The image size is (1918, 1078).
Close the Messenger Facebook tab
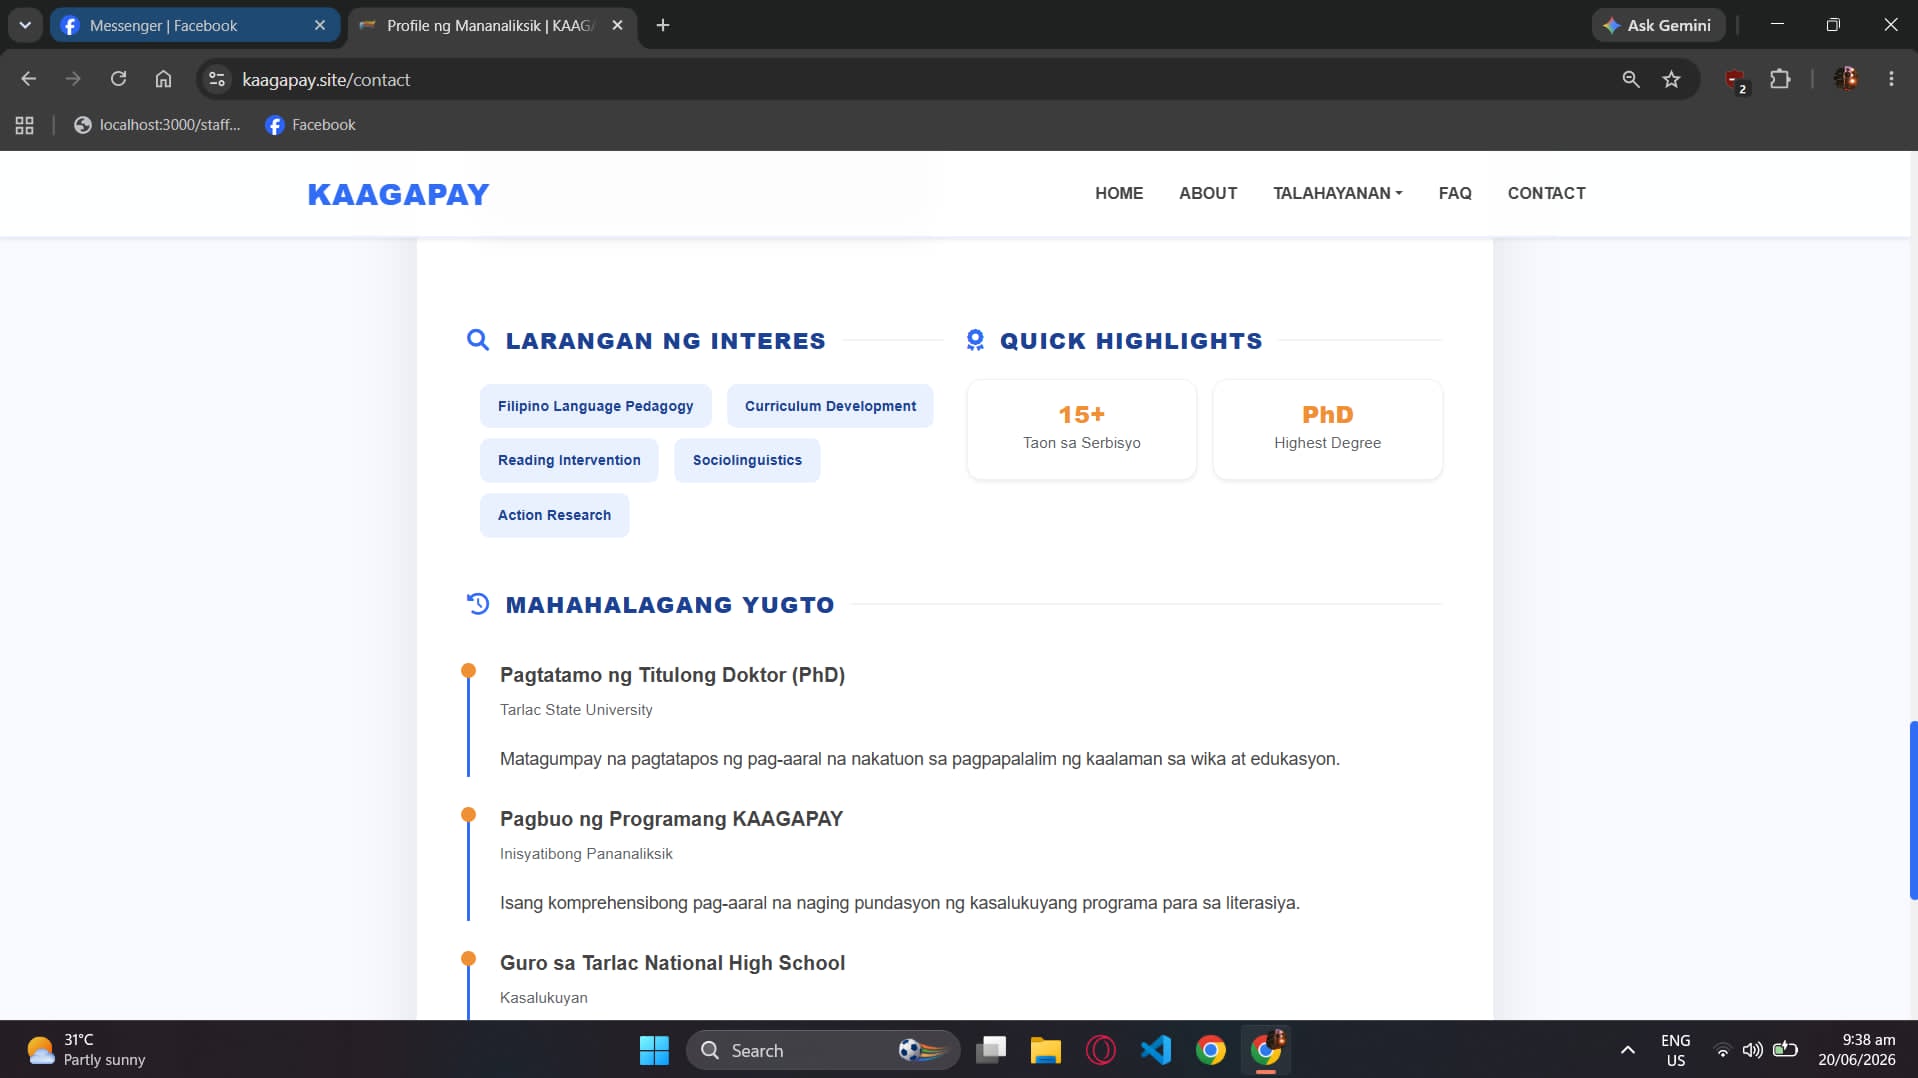pyautogui.click(x=320, y=25)
